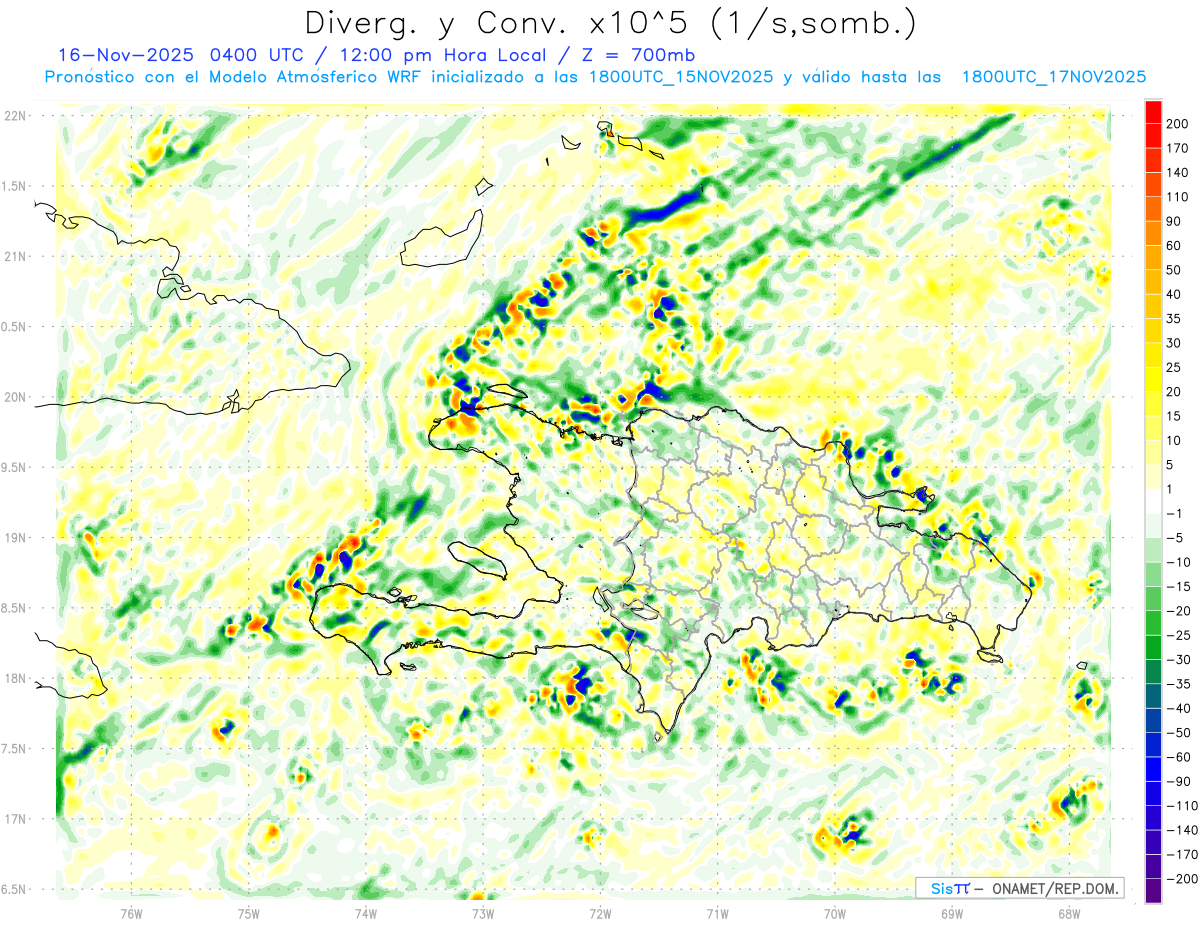
Task: Click the longitude label '71W'
Action: pyautogui.click(x=717, y=913)
